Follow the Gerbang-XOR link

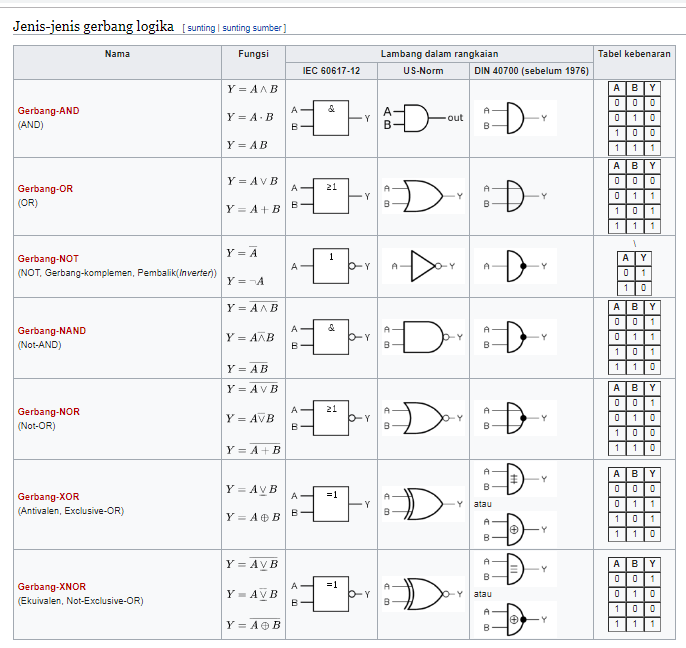(49, 497)
